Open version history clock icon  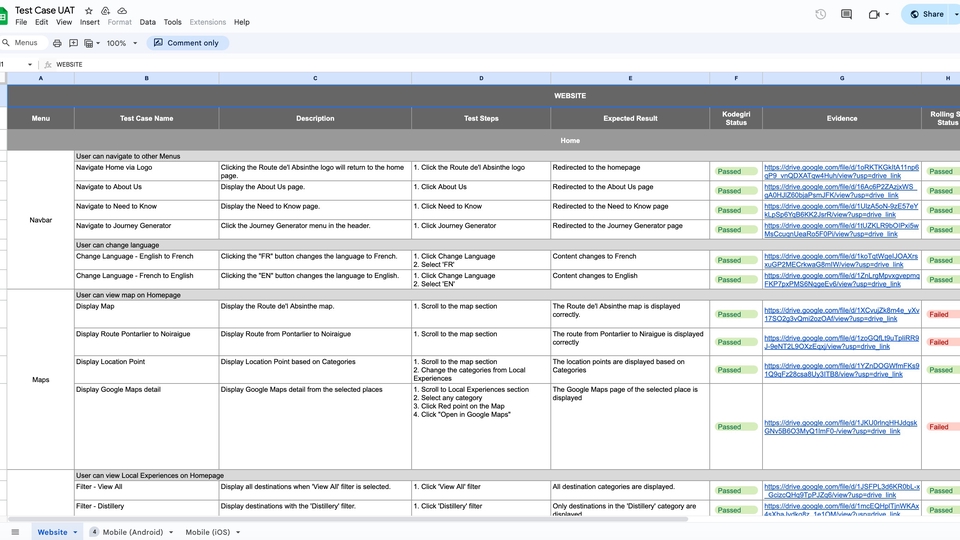(820, 14)
